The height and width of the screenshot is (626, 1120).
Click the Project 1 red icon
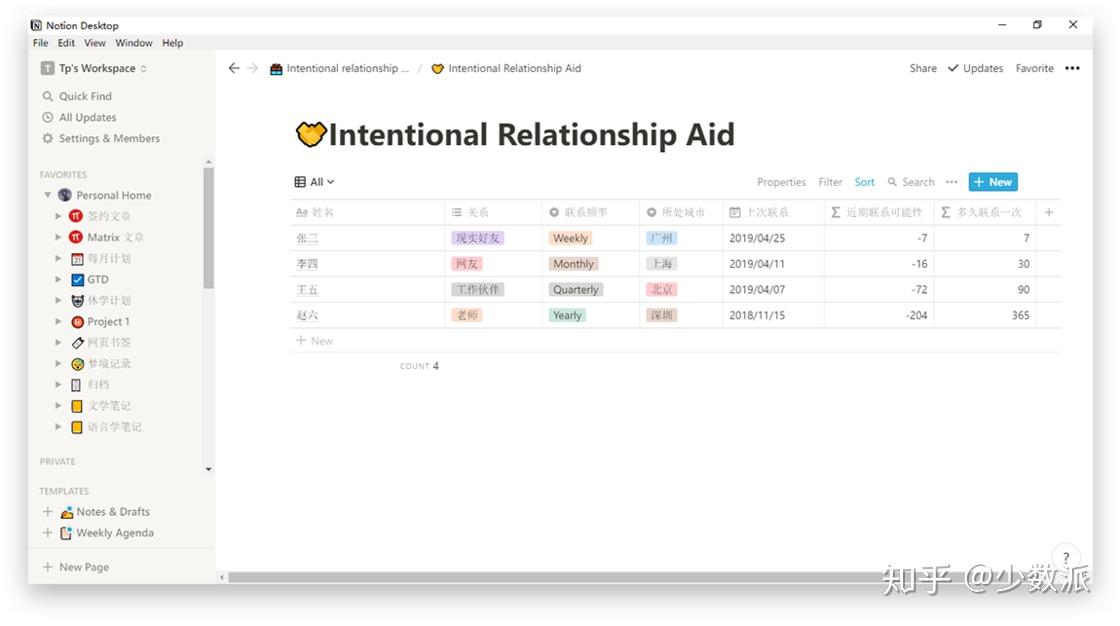pyautogui.click(x=77, y=322)
